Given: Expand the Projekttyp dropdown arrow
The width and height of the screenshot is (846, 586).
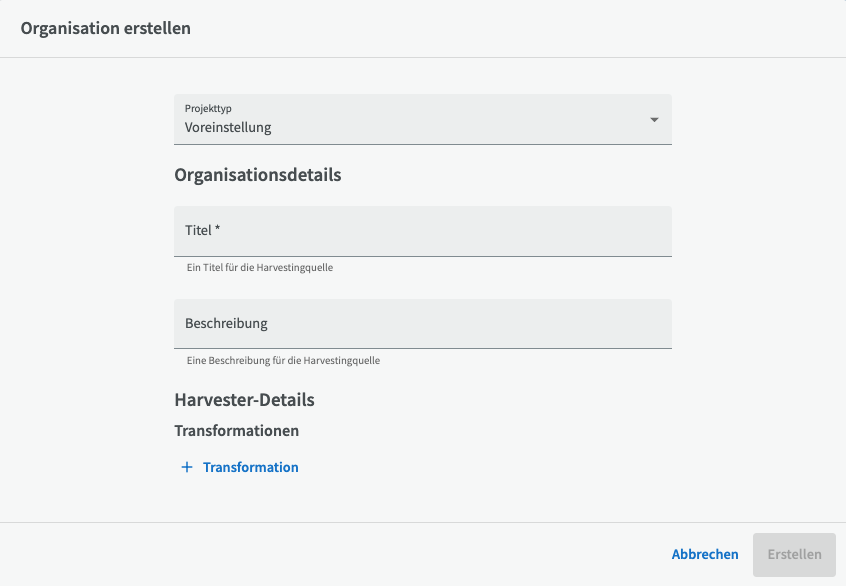Looking at the screenshot, I should pos(654,120).
